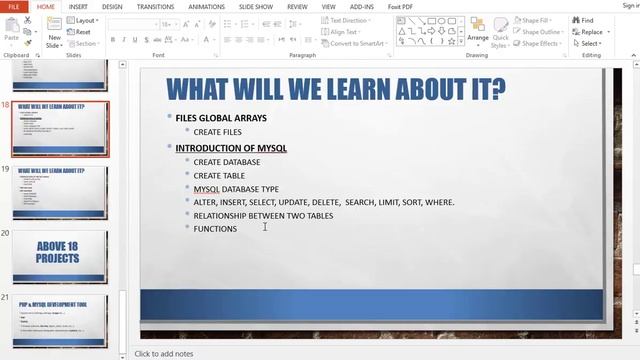640x360 pixels.
Task: Select the oval shape
Action: [x=442, y=21]
